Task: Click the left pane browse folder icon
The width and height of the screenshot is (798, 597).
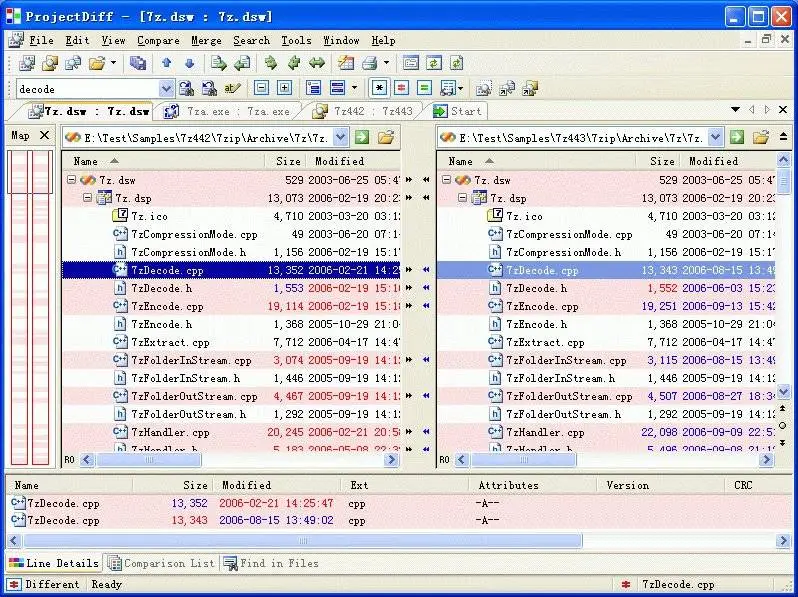Action: tap(386, 137)
